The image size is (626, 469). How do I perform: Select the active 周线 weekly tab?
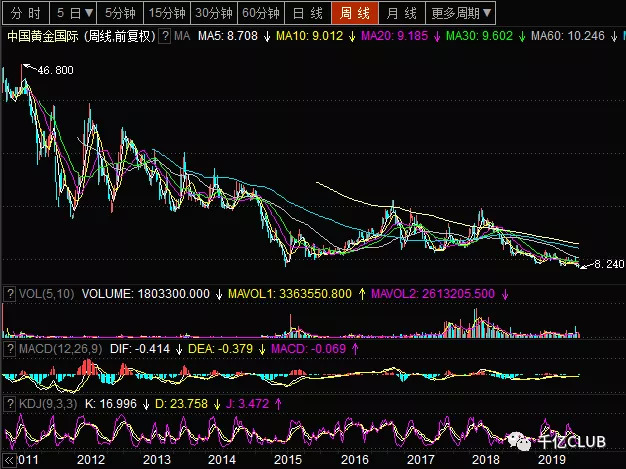click(x=355, y=13)
